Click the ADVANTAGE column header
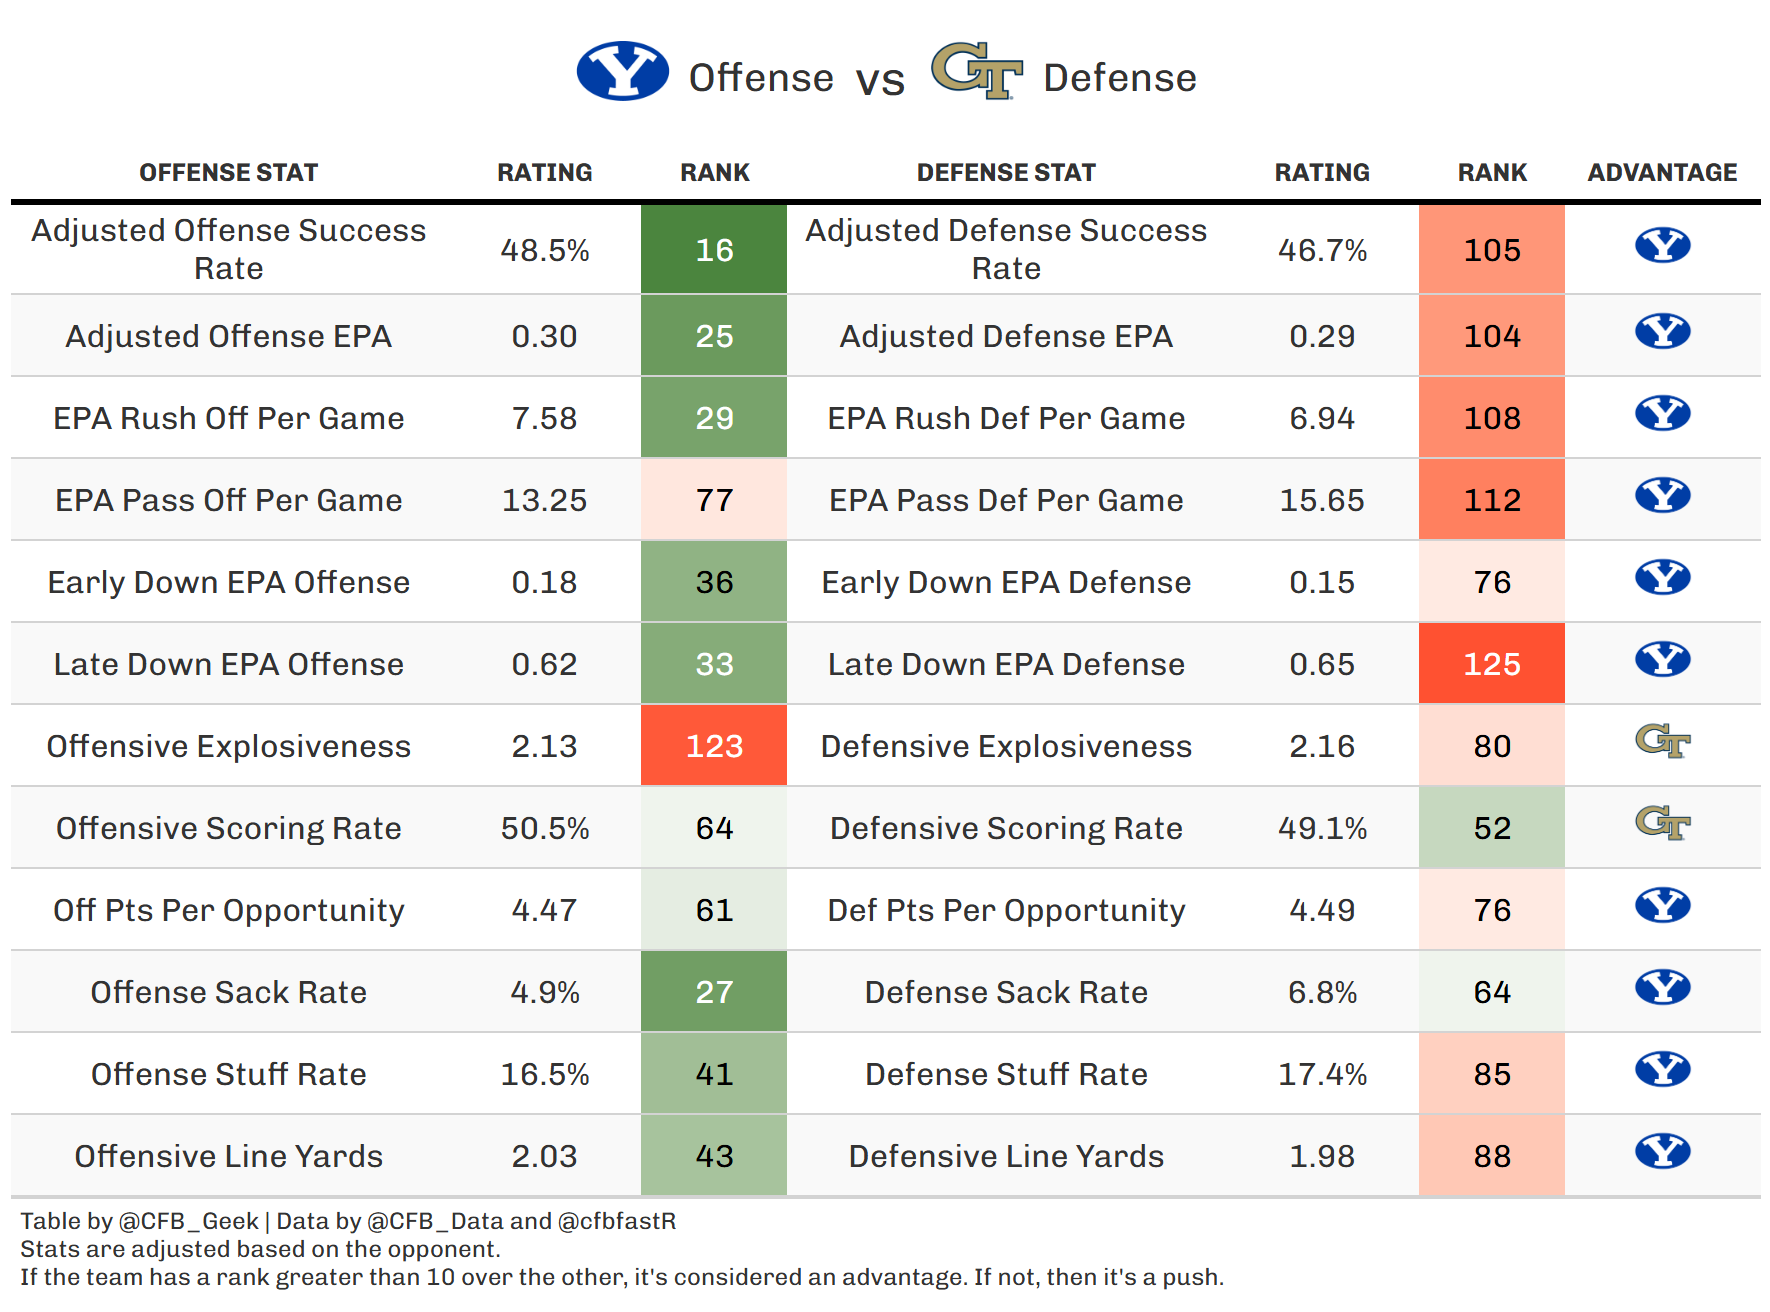1770x1312 pixels. pos(1662,173)
